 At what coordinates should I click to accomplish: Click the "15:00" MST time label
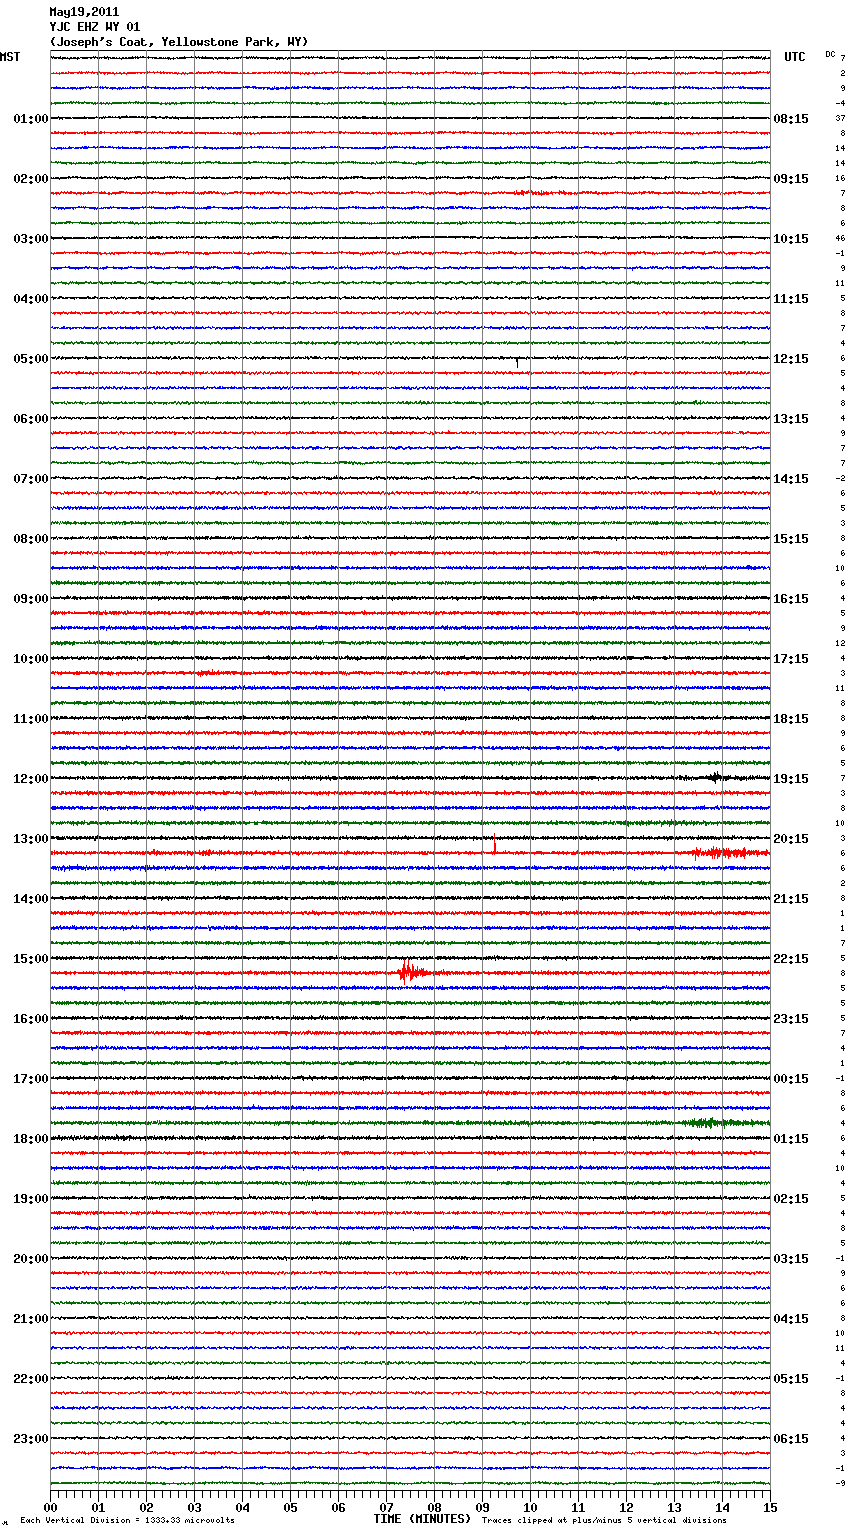(31, 959)
